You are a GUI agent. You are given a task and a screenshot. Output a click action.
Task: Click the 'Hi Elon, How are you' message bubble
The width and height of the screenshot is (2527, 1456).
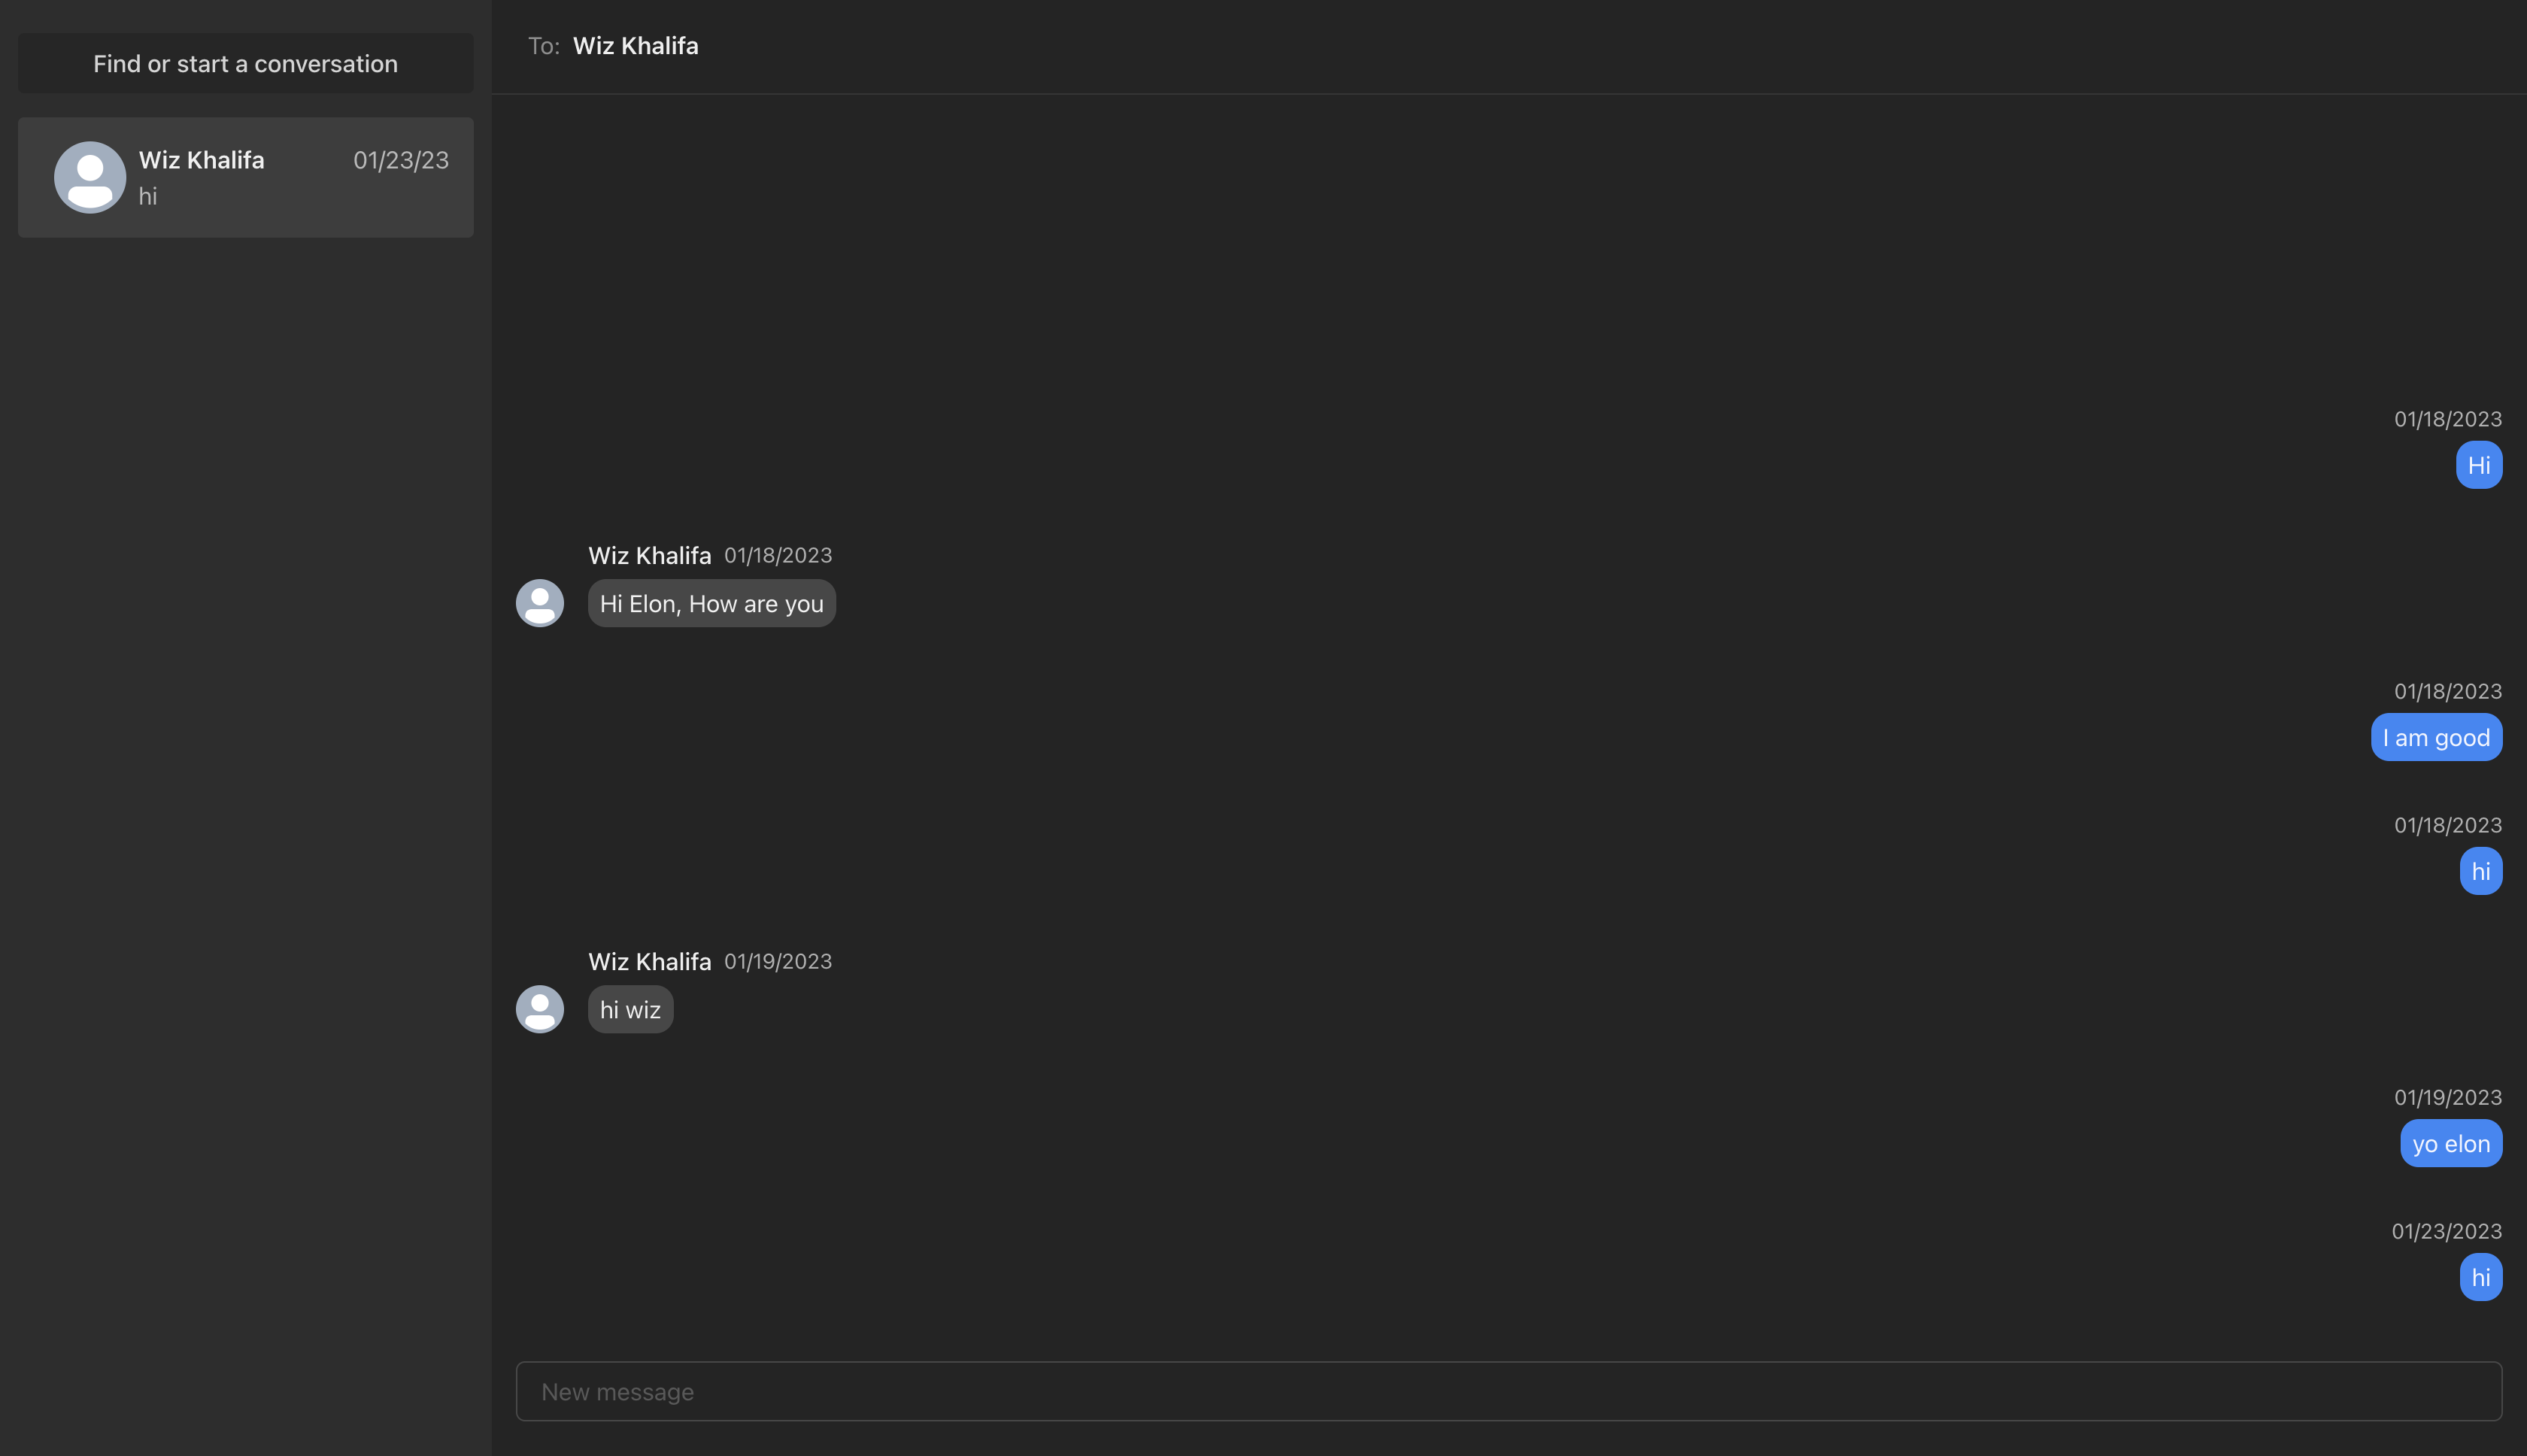(x=712, y=603)
